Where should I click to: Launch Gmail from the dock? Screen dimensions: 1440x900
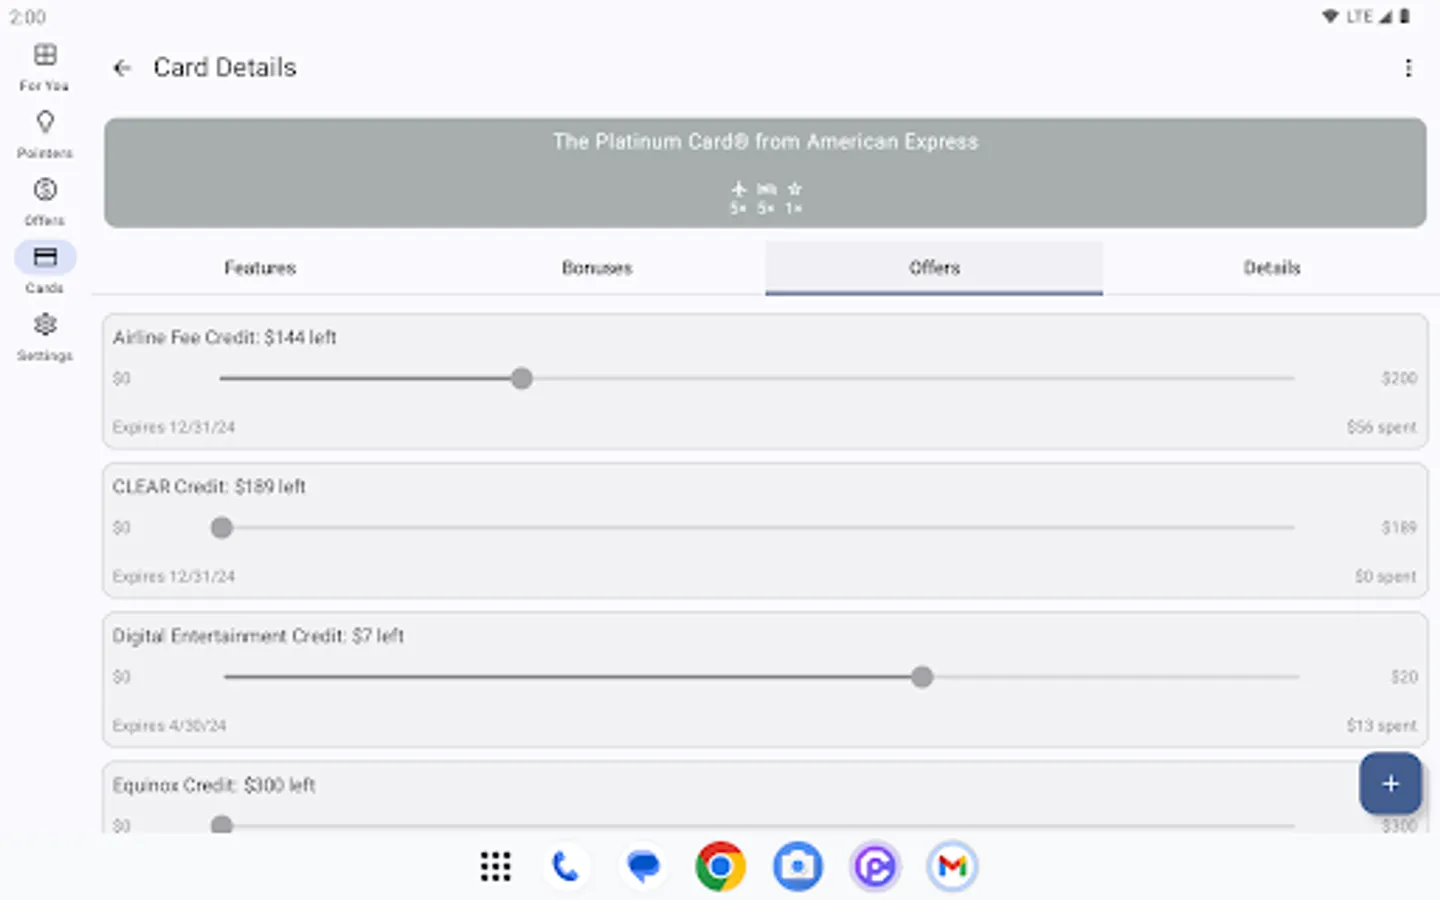[952, 866]
